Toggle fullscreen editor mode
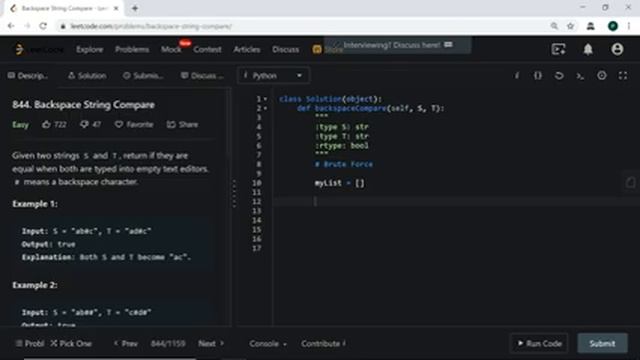The image size is (640, 360). tap(623, 76)
